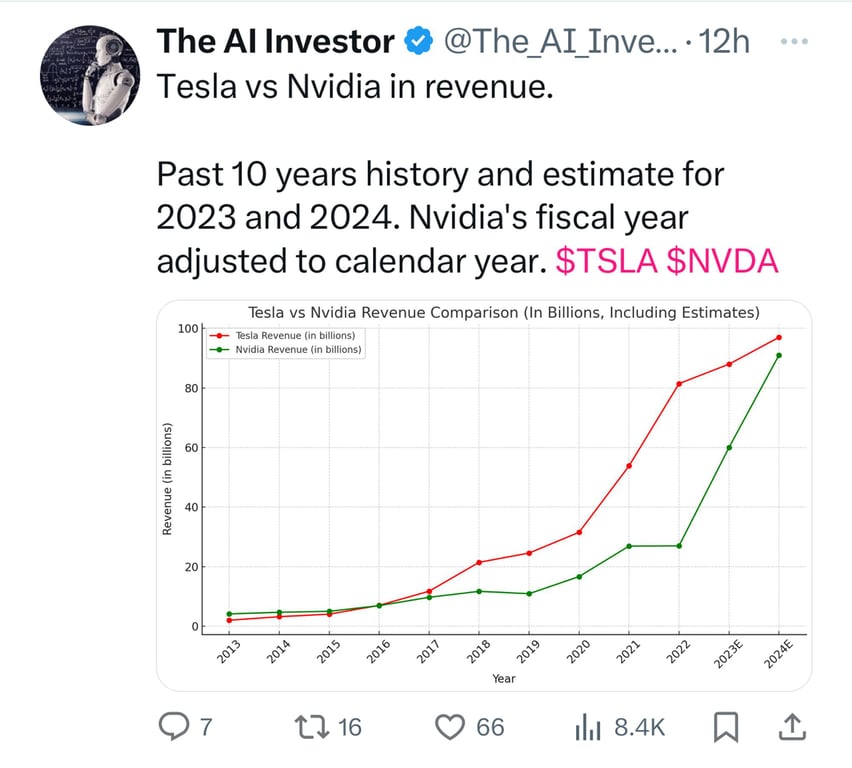This screenshot has width=852, height=768.
Task: Tap the share upload icon
Action: (x=791, y=727)
